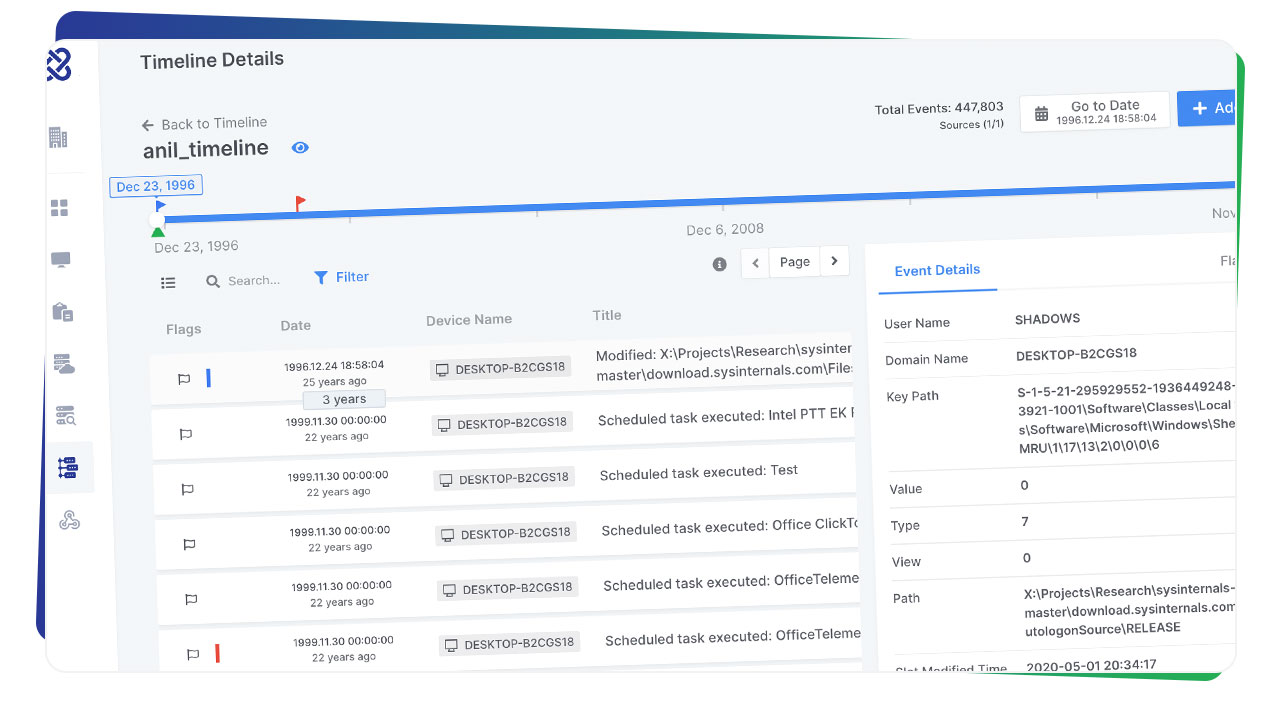The image size is (1280, 720).
Task: Click the Page number field
Action: click(x=795, y=262)
